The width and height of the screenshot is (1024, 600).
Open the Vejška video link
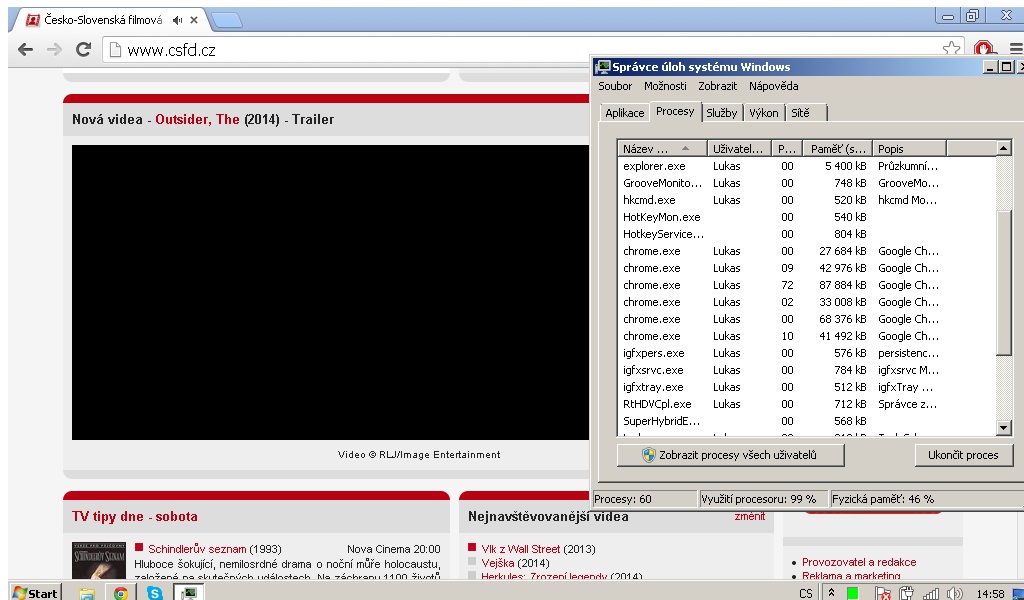pos(498,563)
